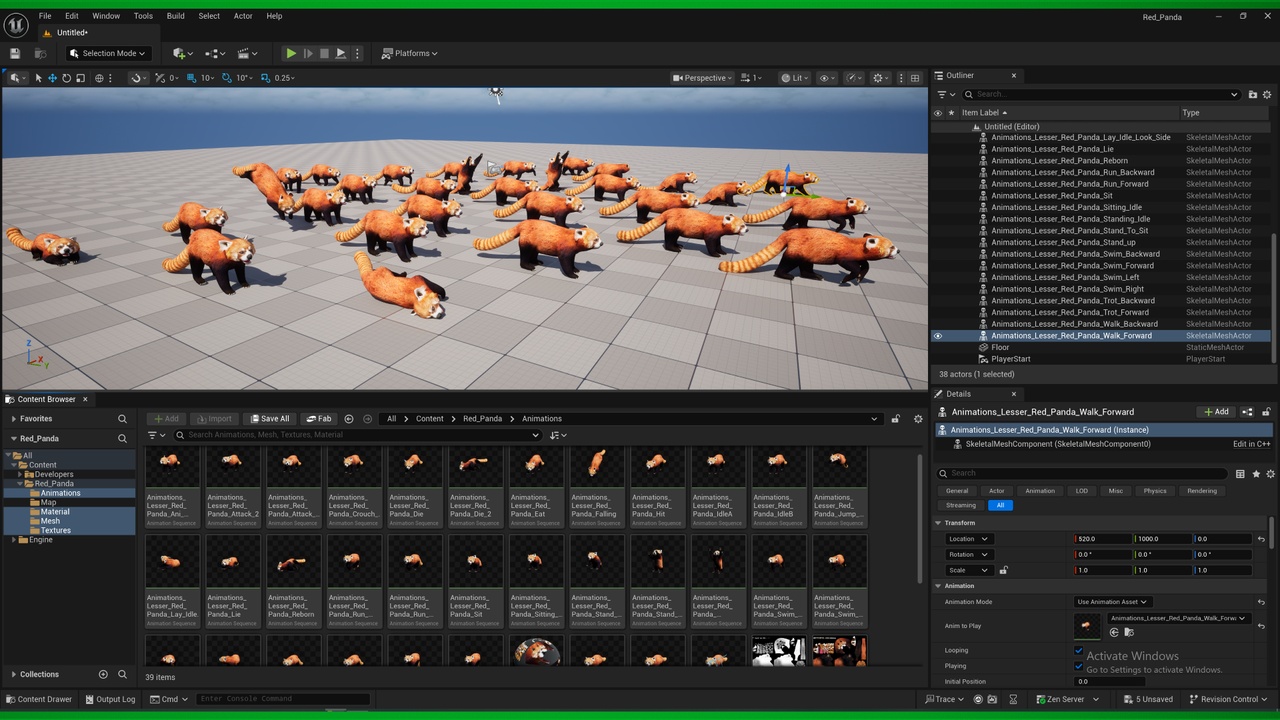Open the Blueprints dropdown in the main toolbar
This screenshot has height=720, width=1280.
(x=215, y=53)
